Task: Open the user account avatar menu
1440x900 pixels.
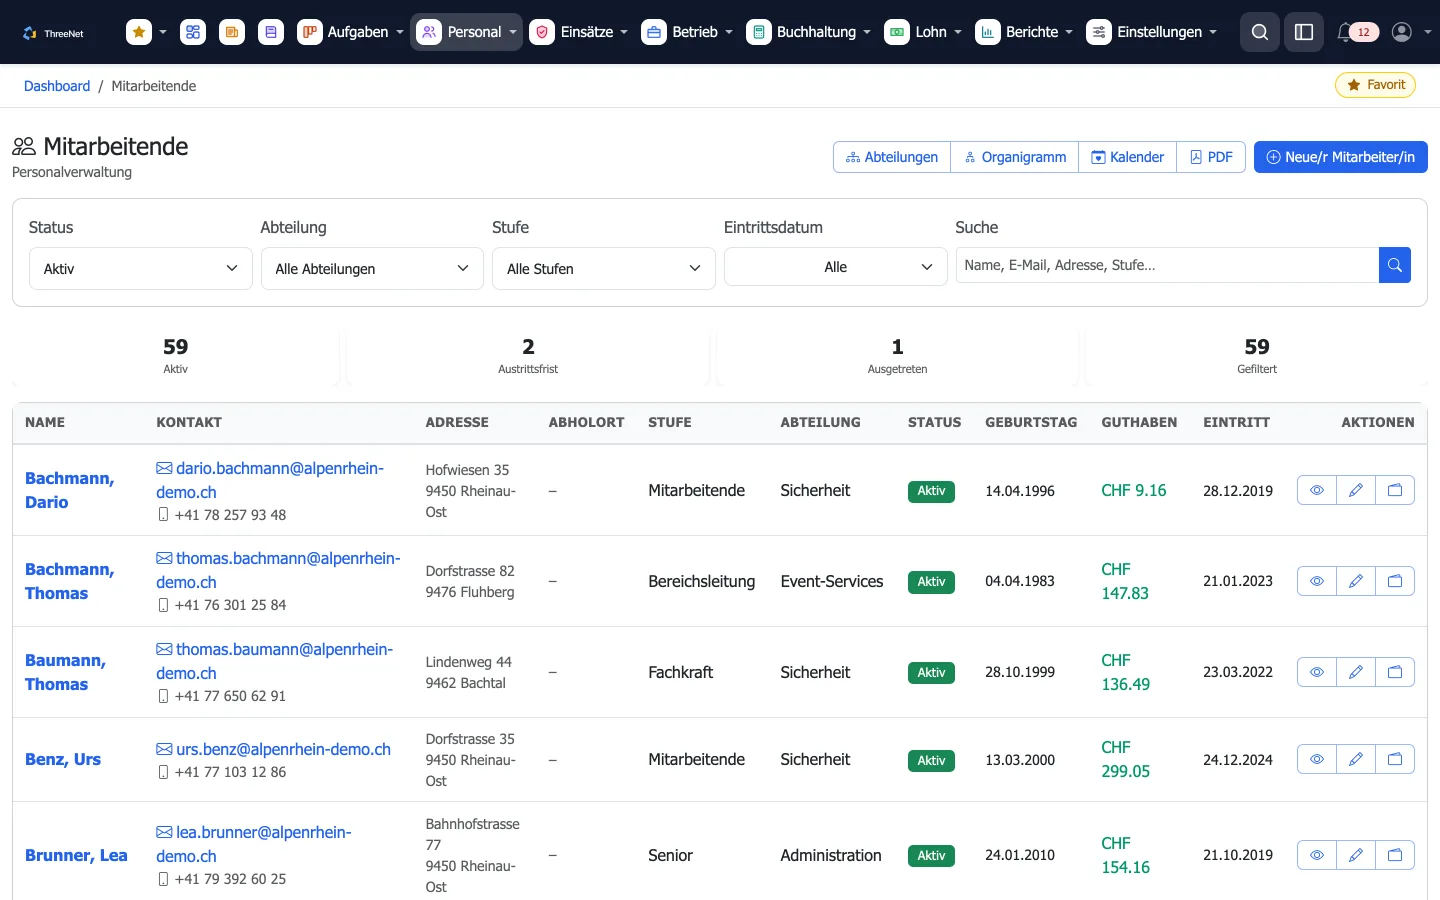Action: click(1412, 32)
